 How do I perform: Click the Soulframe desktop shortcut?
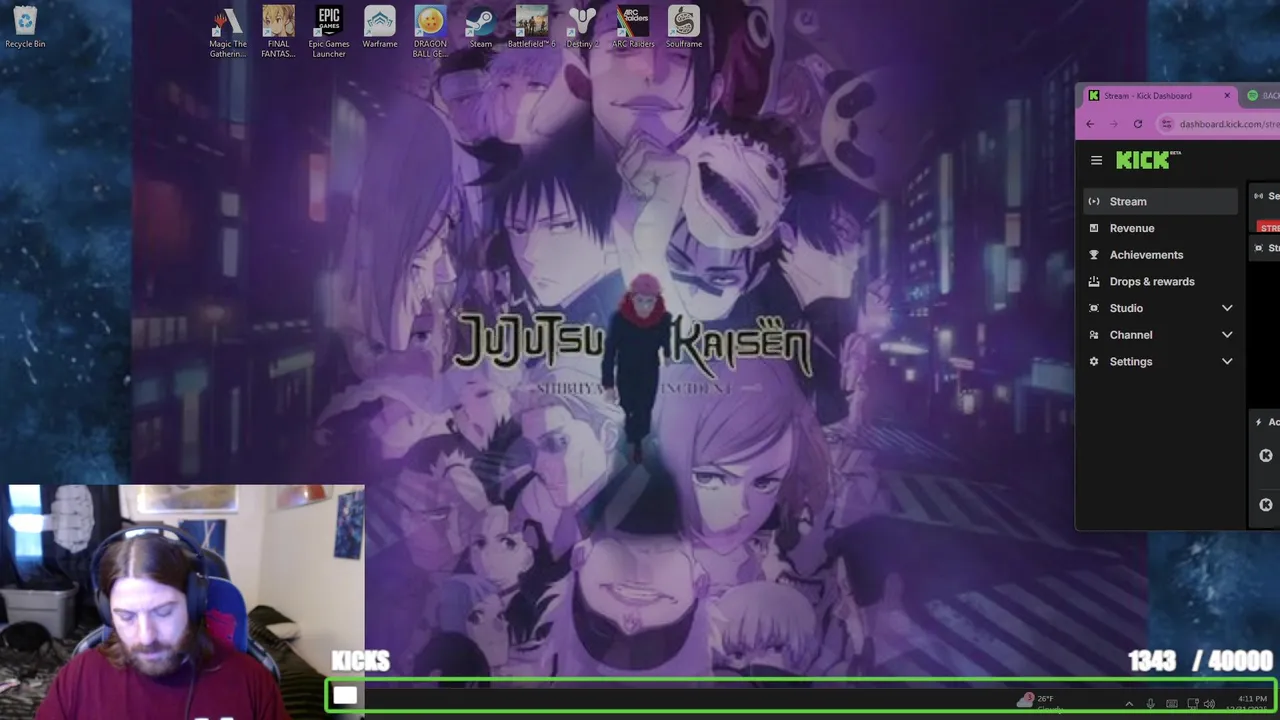[x=684, y=27]
